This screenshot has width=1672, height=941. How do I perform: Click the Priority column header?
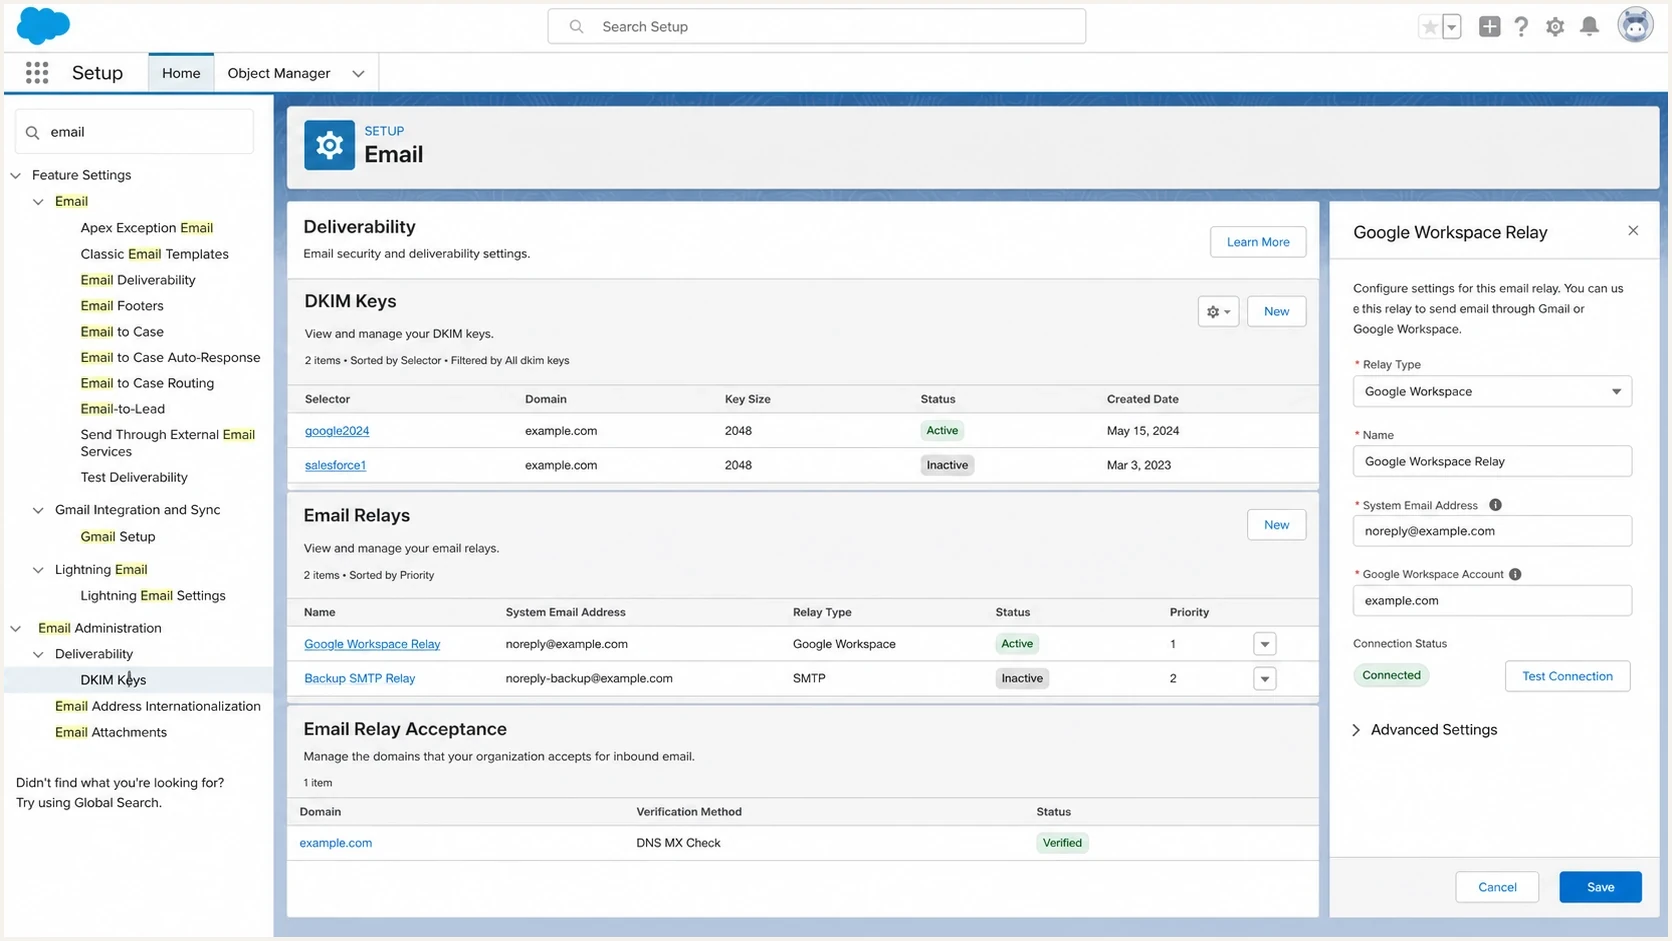pyautogui.click(x=1189, y=612)
